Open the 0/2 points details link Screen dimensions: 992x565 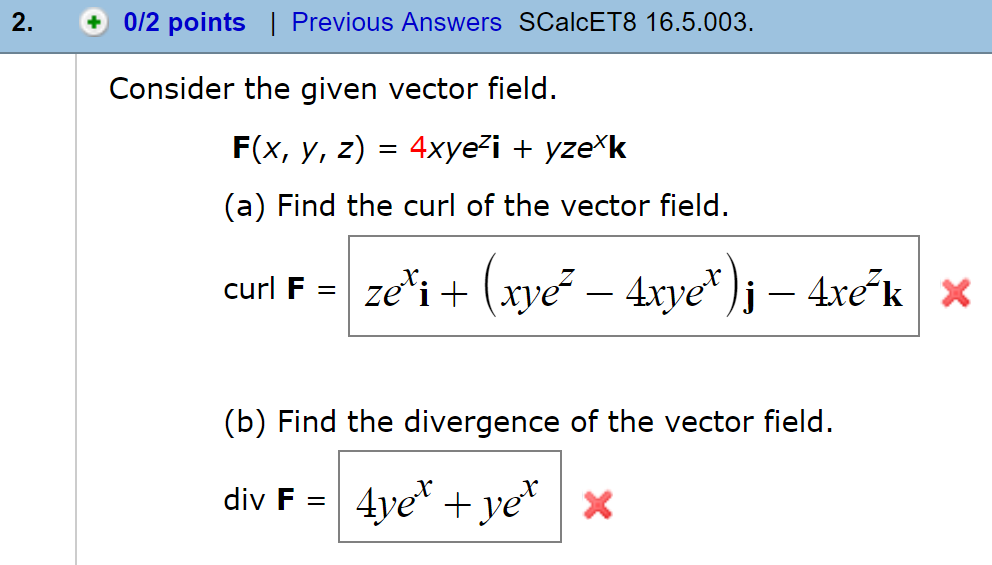(184, 23)
